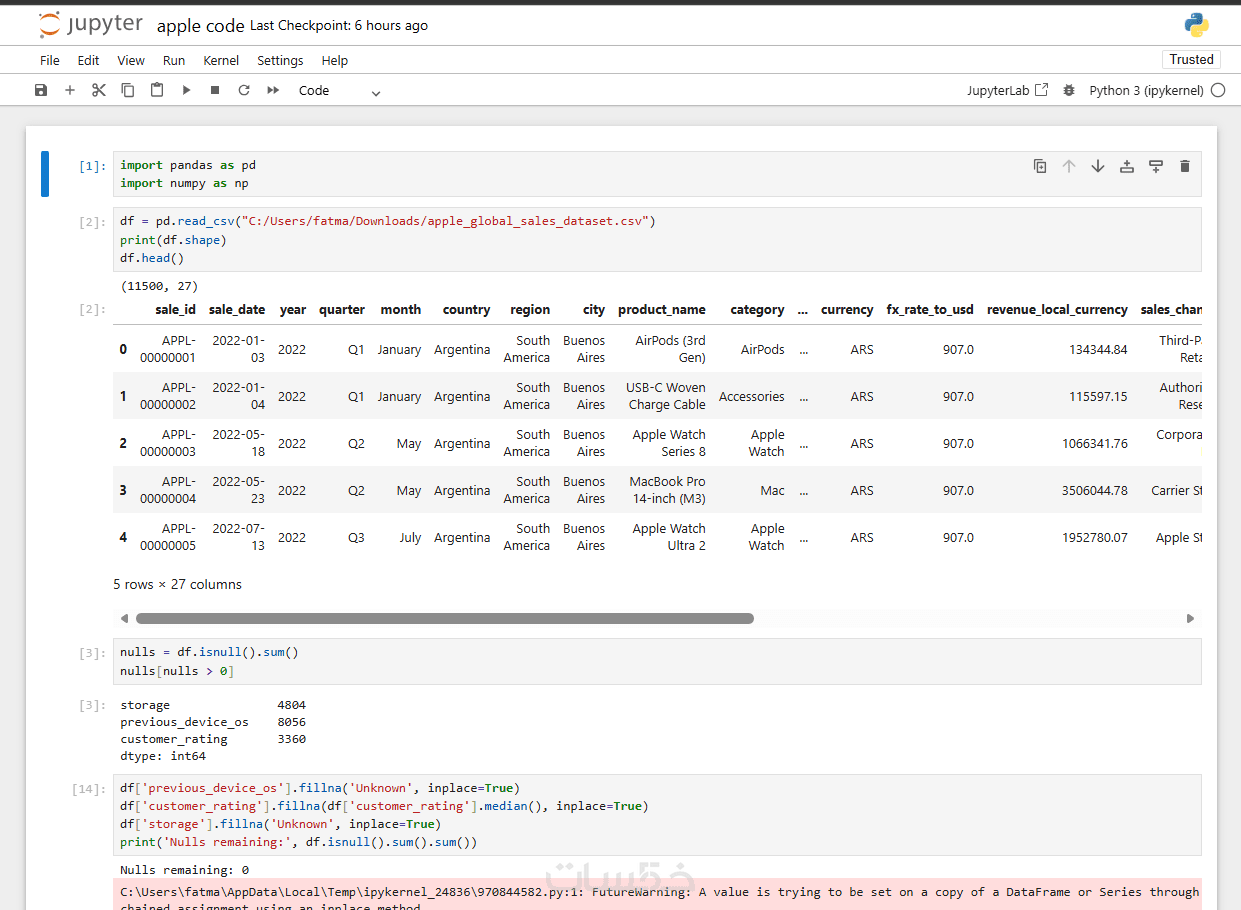Screen dimensions: 1241x910
Task: Insert a new cell below with plus icon
Action: click(70, 90)
